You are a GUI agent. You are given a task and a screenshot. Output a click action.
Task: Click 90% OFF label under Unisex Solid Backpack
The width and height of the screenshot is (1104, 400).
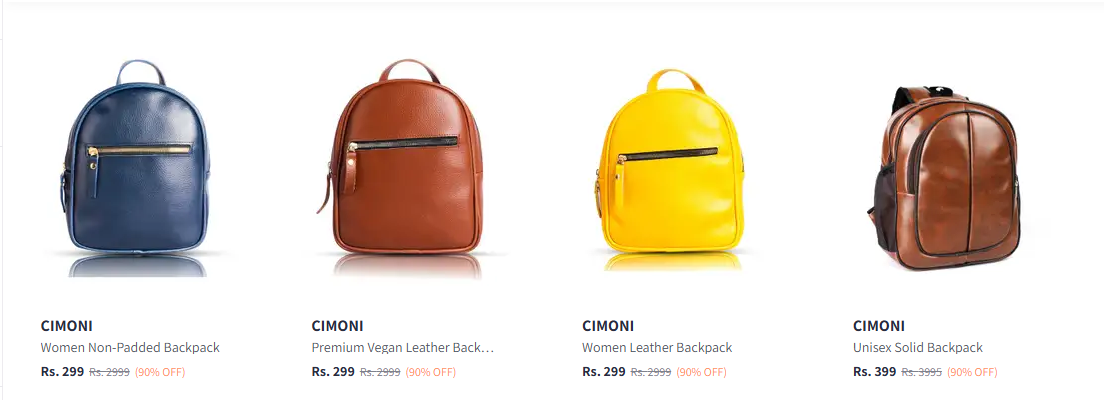pos(972,372)
